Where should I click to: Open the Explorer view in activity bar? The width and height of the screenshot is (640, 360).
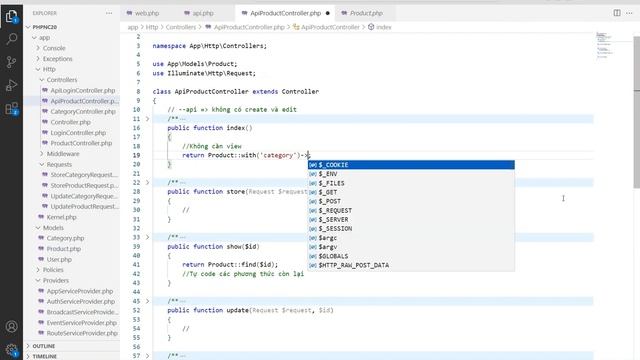11,16
